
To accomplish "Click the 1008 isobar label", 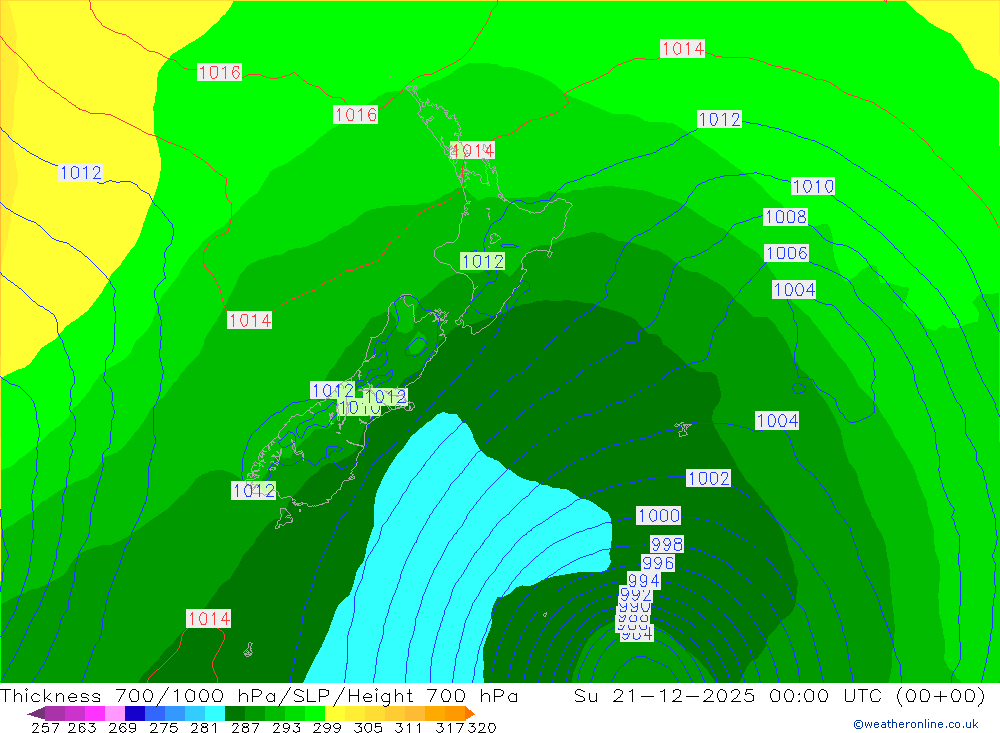I will (x=786, y=217).
